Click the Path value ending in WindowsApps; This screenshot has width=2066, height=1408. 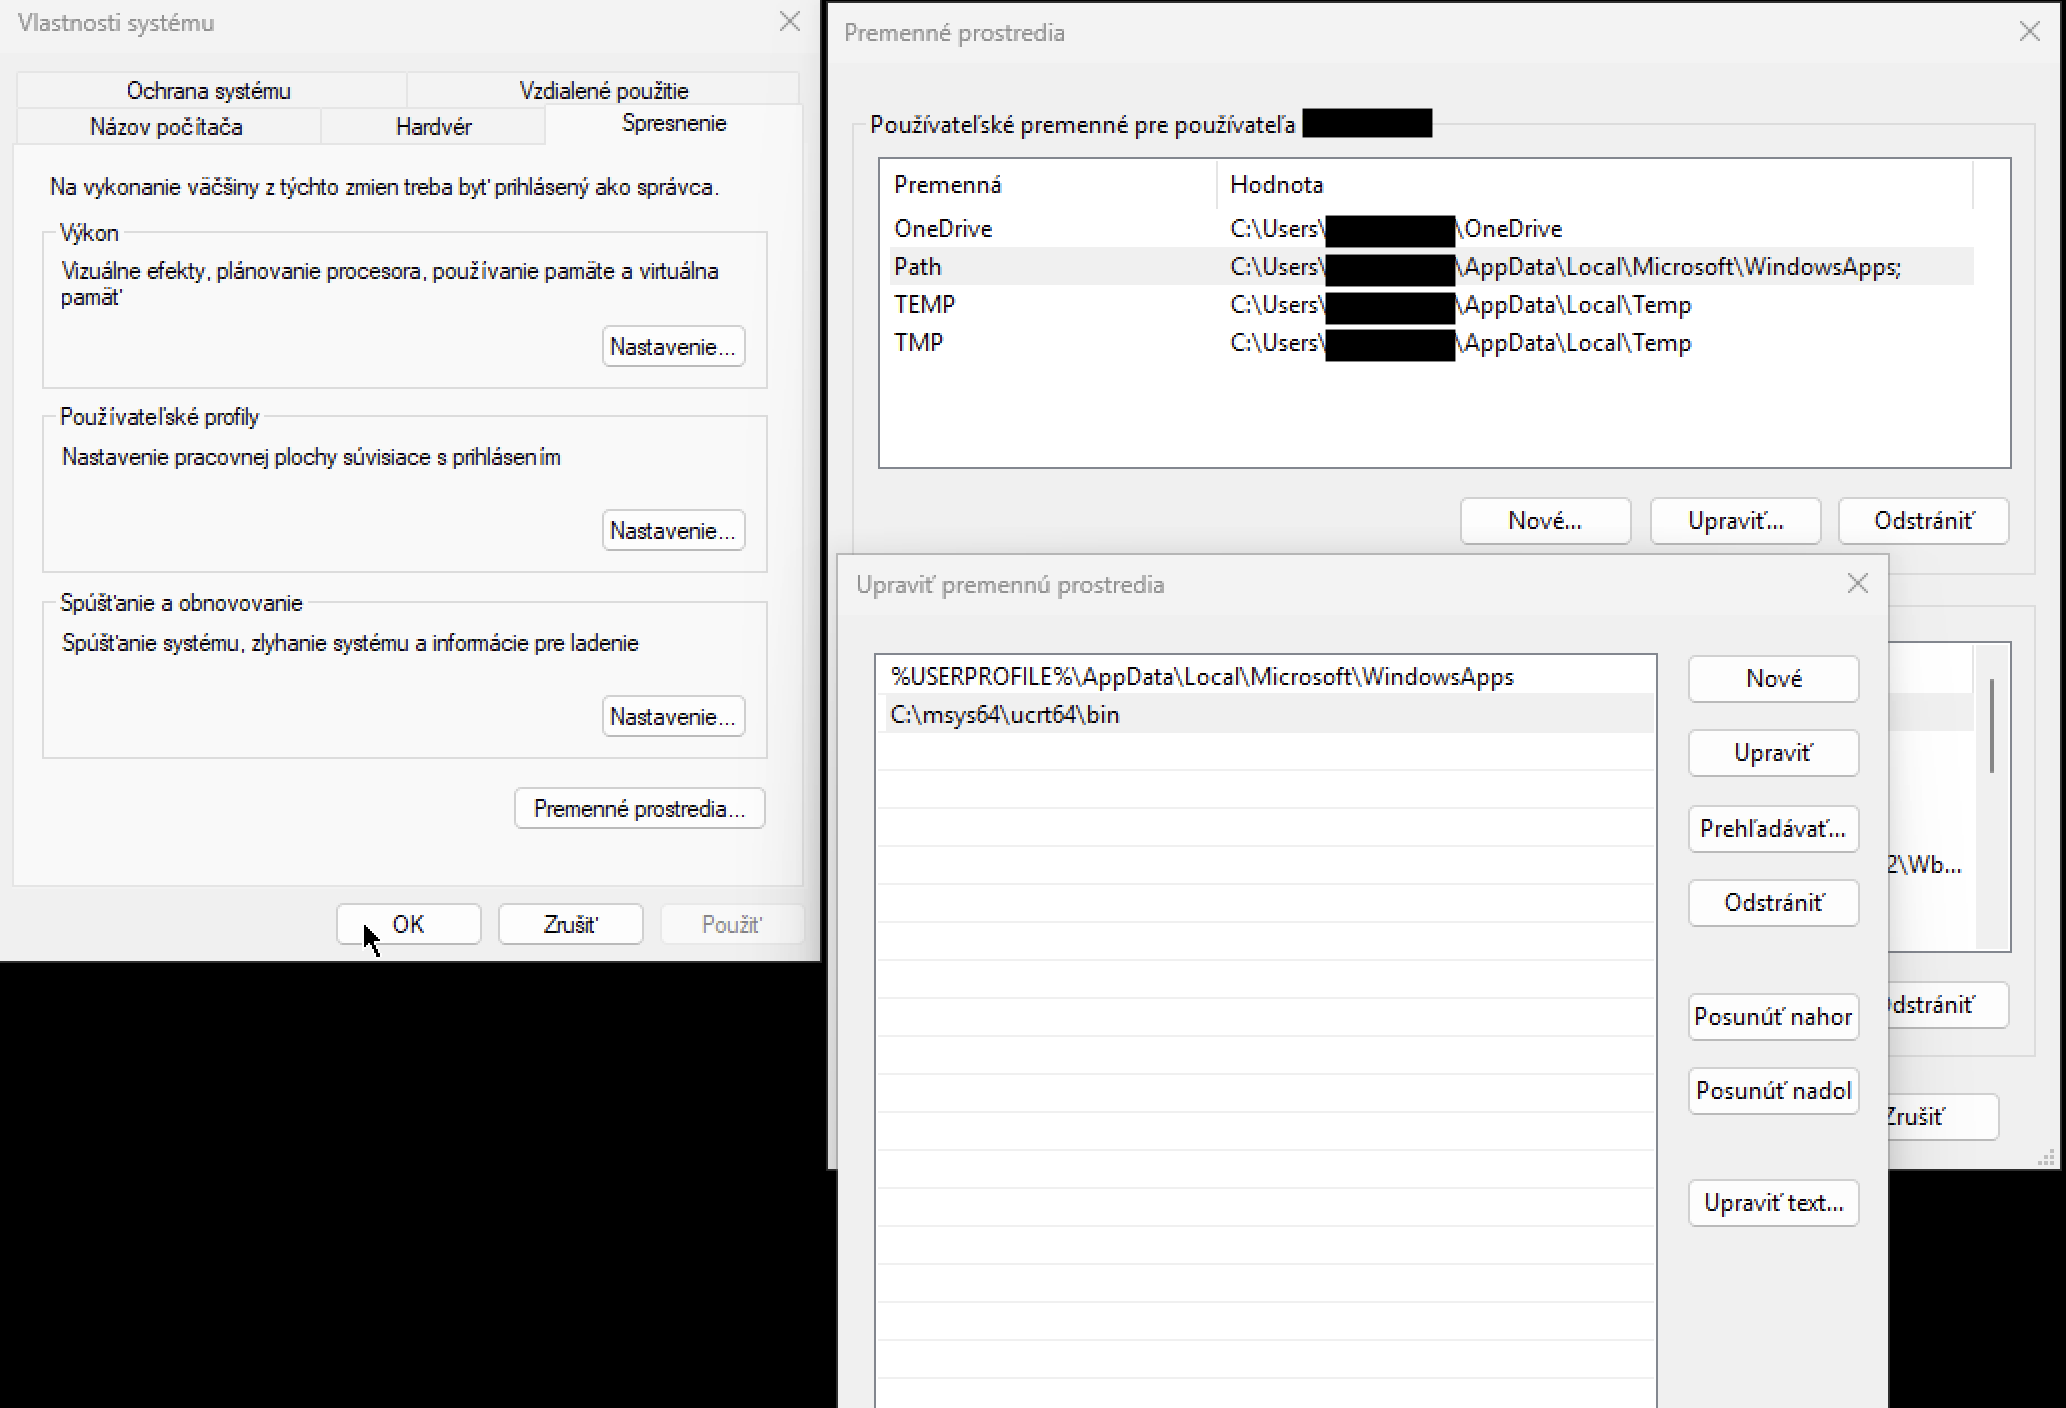[x=1565, y=267]
